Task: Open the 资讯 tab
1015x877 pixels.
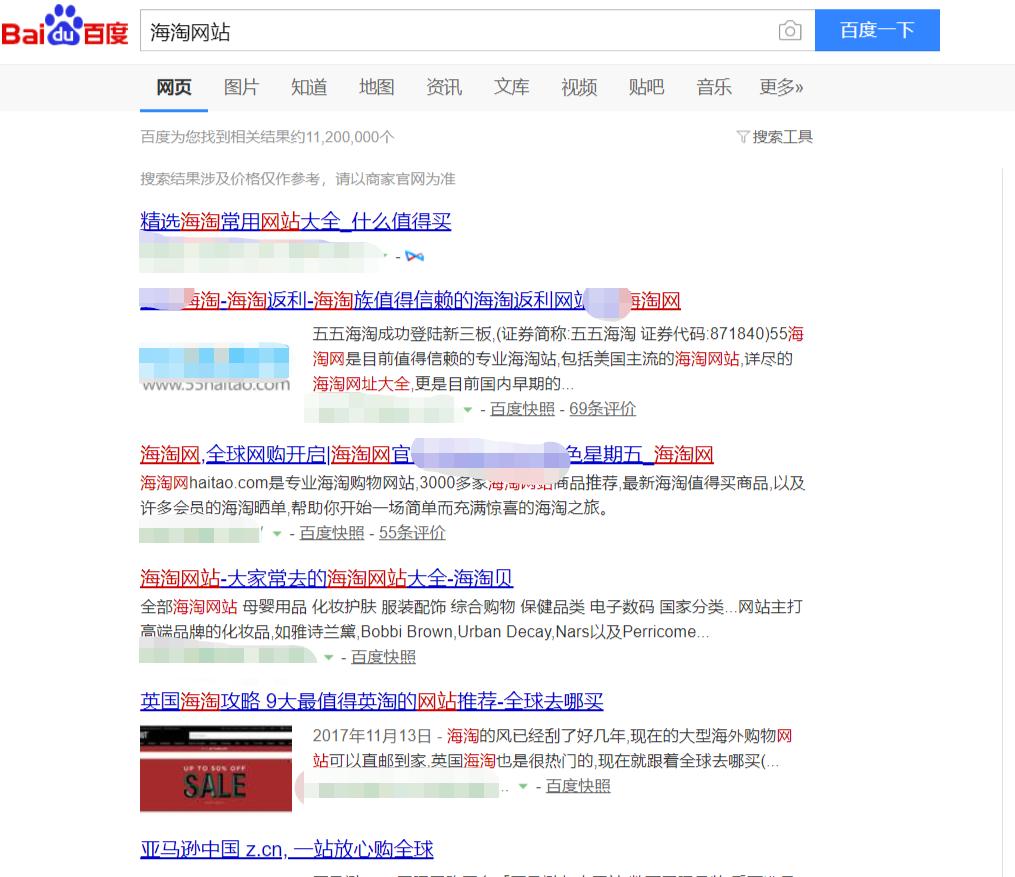Action: (x=444, y=87)
